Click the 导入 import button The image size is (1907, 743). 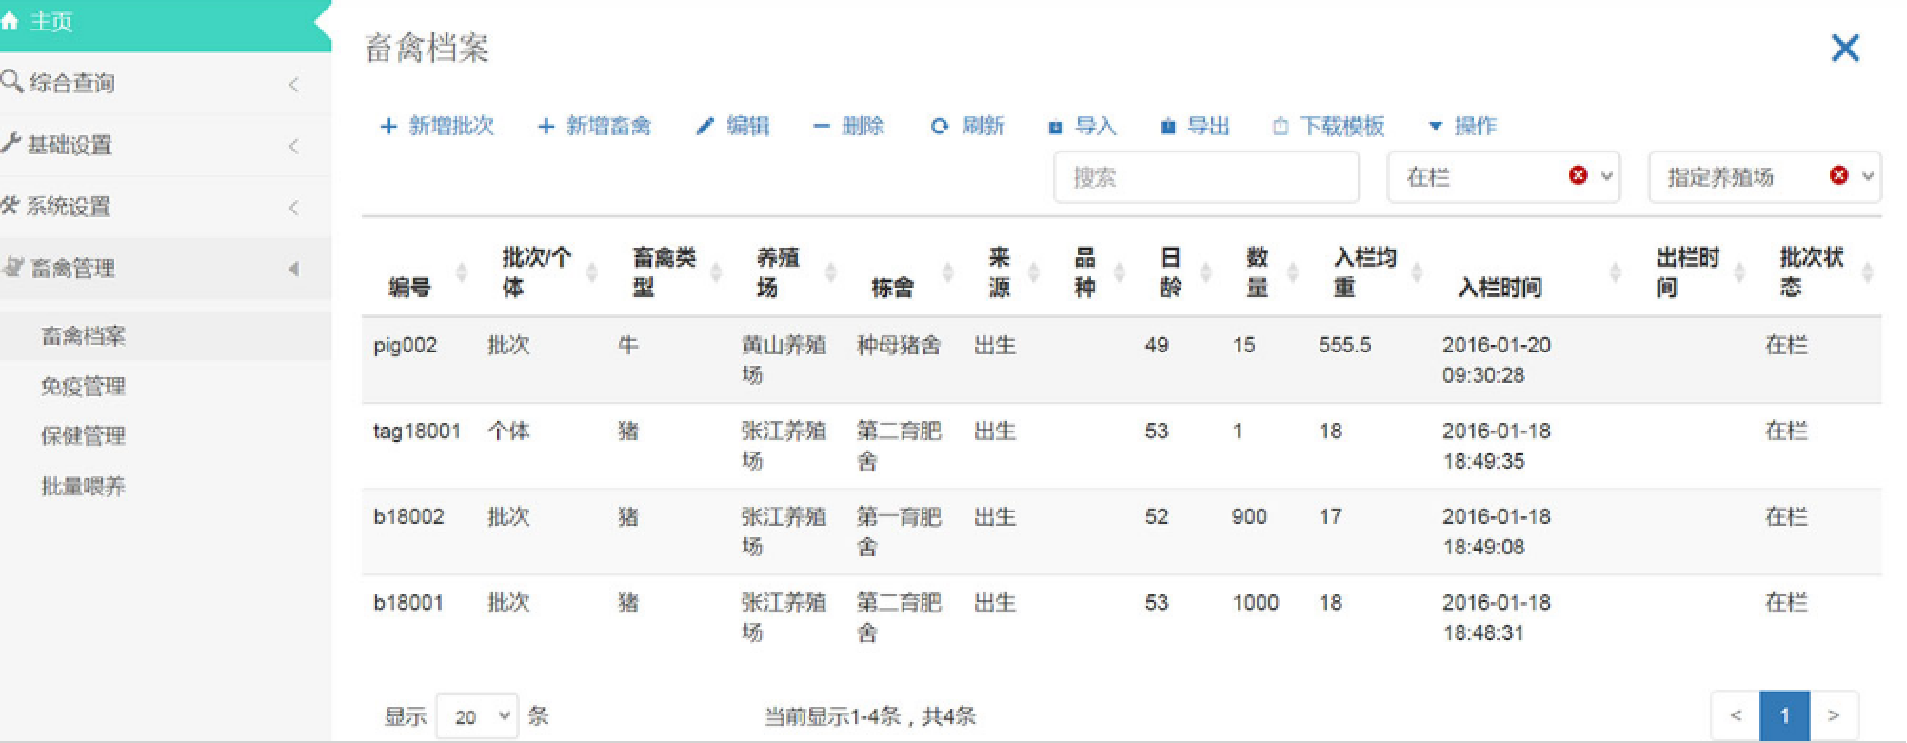1082,126
